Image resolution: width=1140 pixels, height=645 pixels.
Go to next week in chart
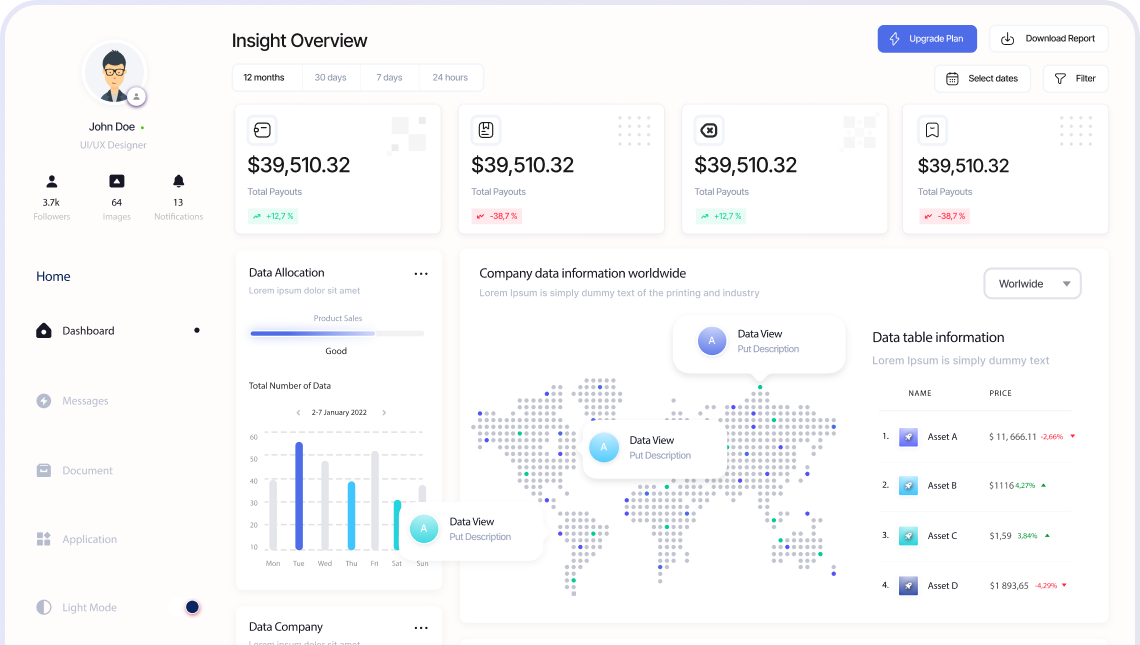point(384,413)
